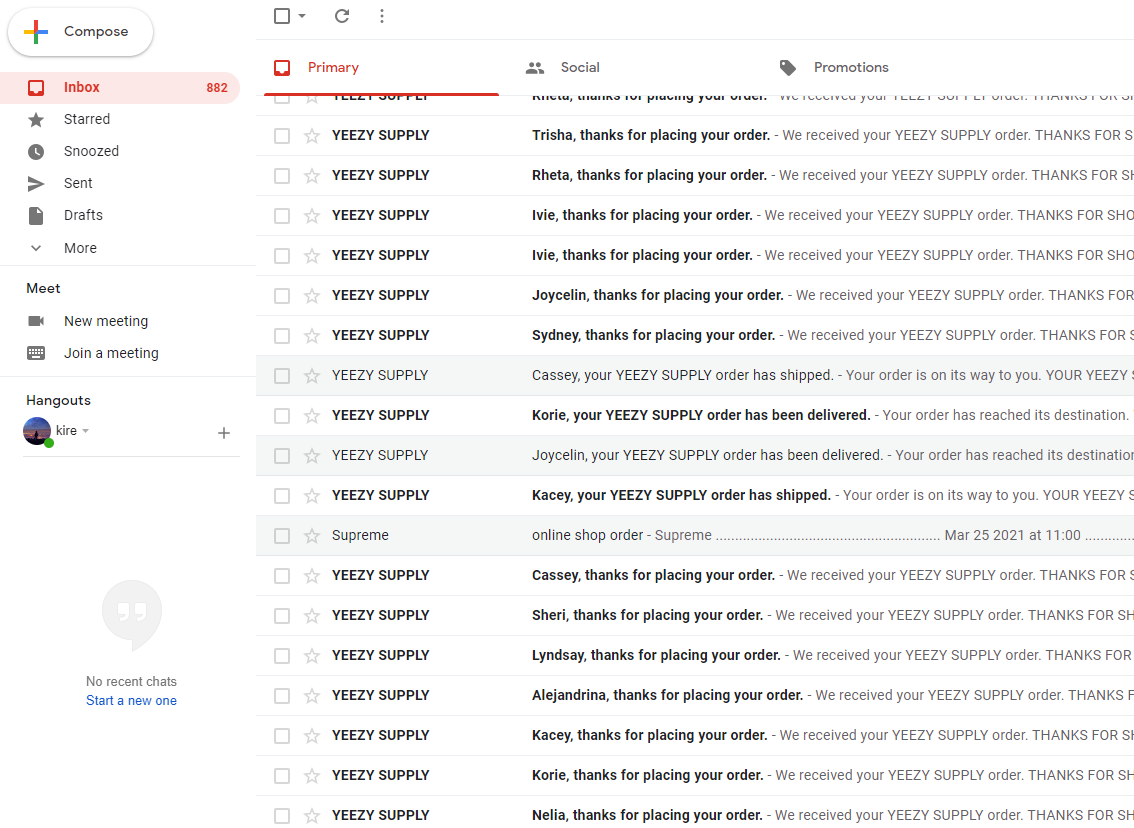Click the kire profile avatar
Screen dimensions: 1134x828
(x=37, y=431)
